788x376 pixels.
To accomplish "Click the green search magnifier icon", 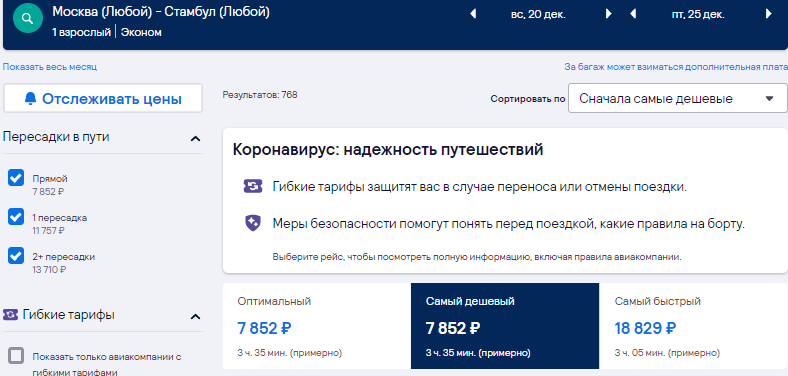I will [28, 19].
